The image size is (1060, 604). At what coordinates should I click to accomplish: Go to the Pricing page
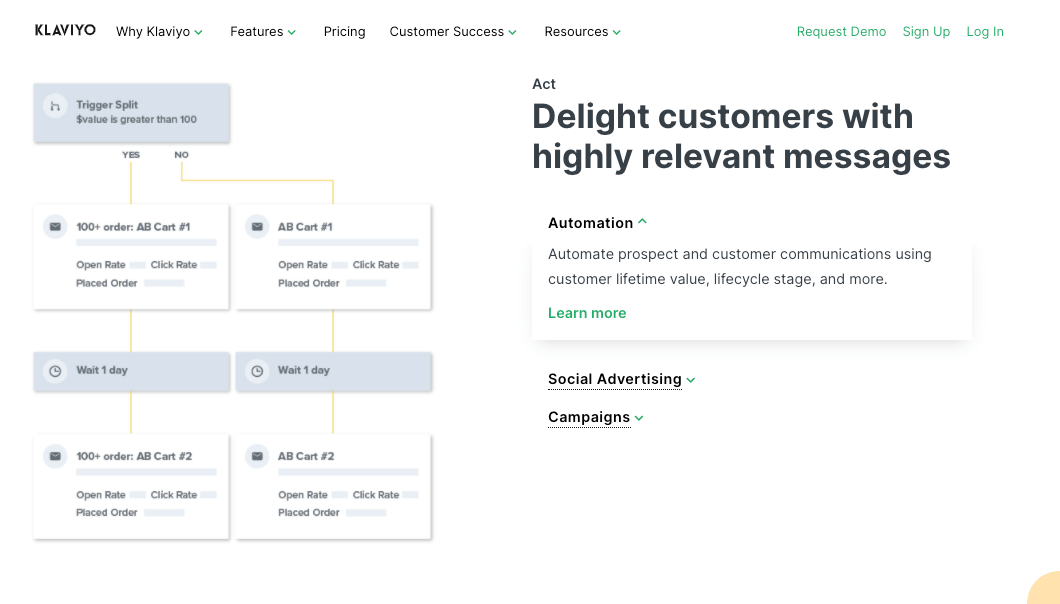click(x=344, y=32)
